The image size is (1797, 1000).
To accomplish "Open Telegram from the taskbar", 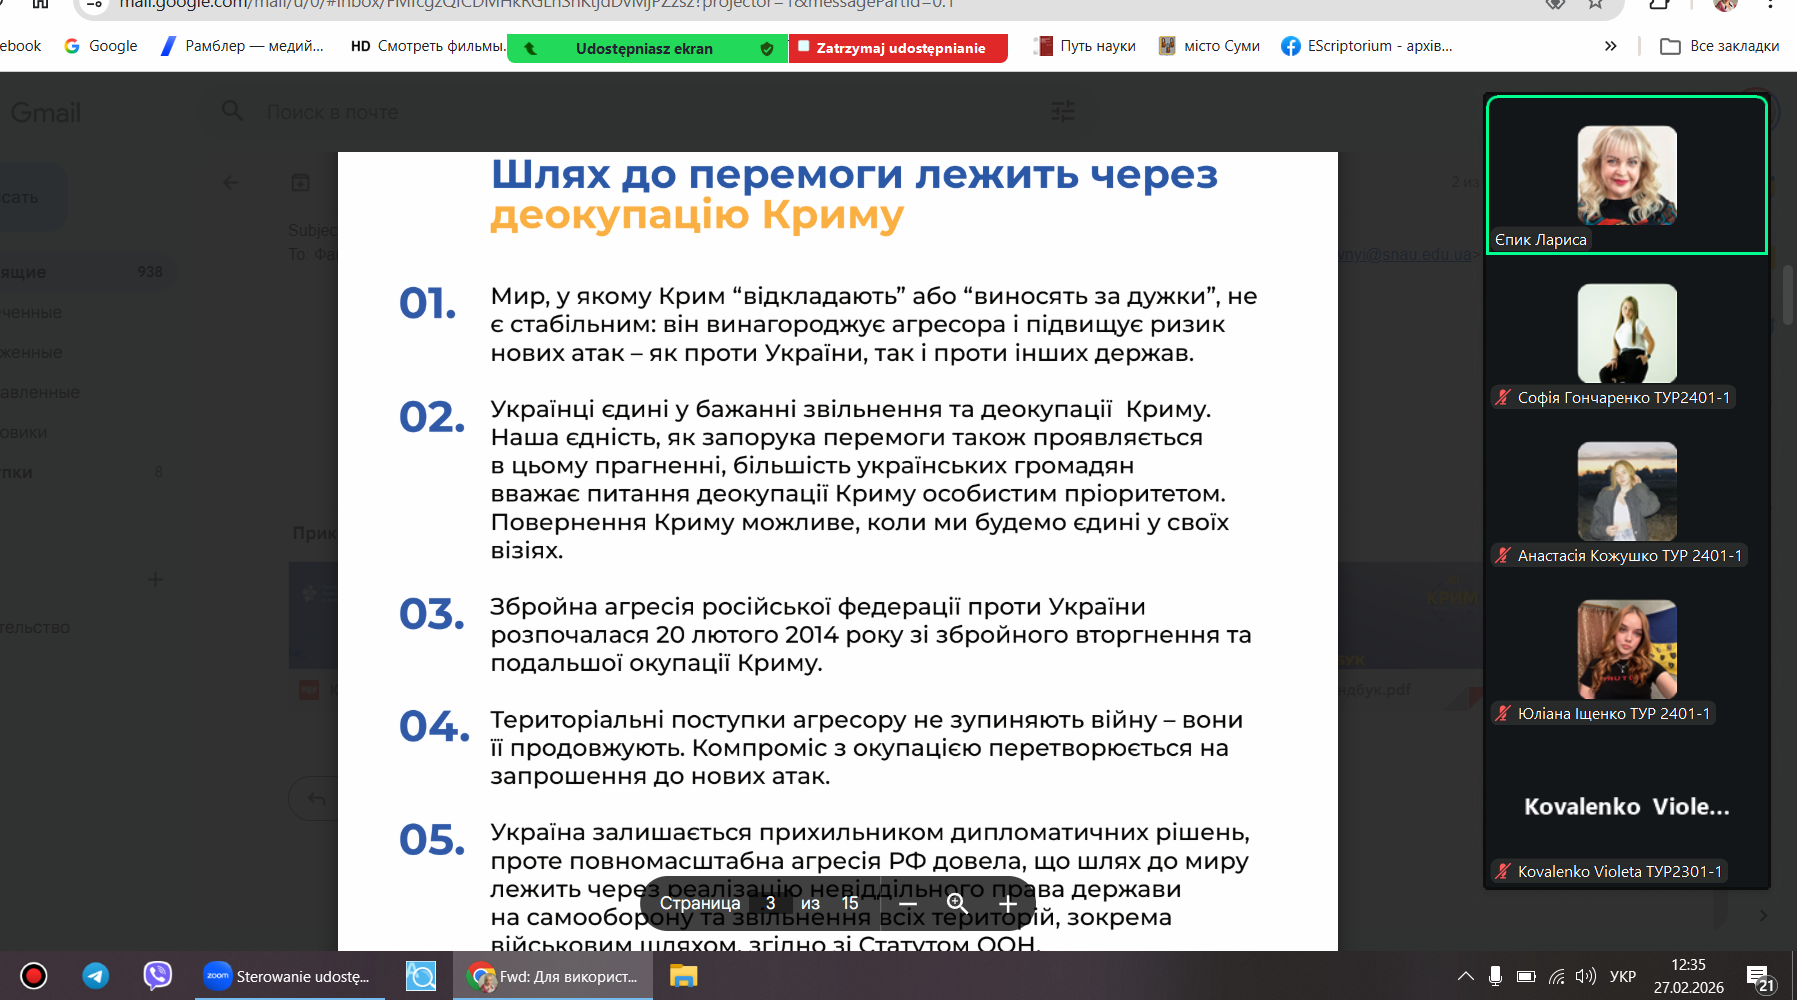I will pyautogui.click(x=96, y=976).
